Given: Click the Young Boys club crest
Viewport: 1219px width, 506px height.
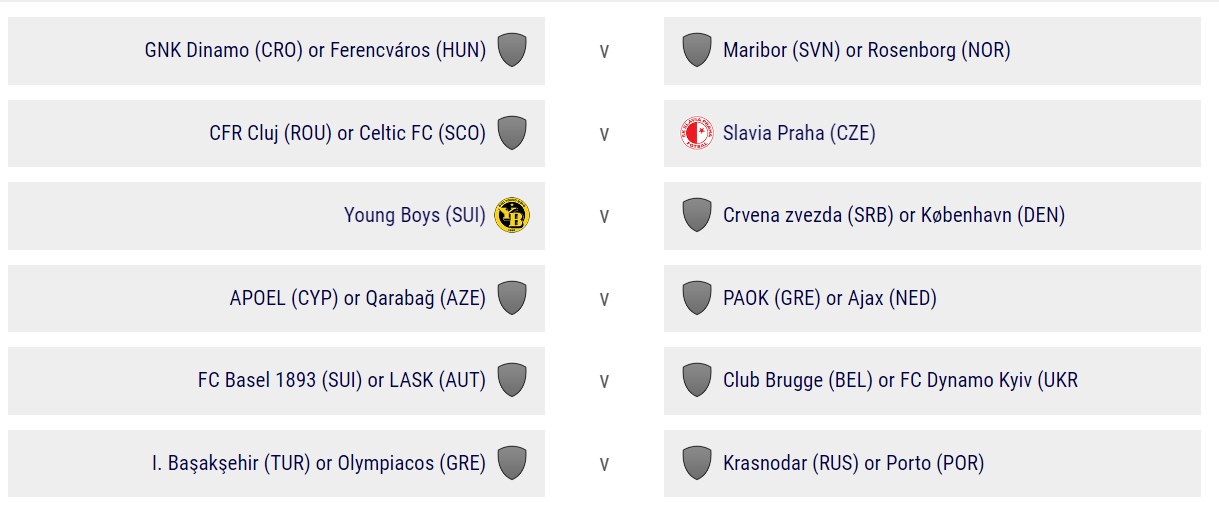Looking at the screenshot, I should pos(512,215).
